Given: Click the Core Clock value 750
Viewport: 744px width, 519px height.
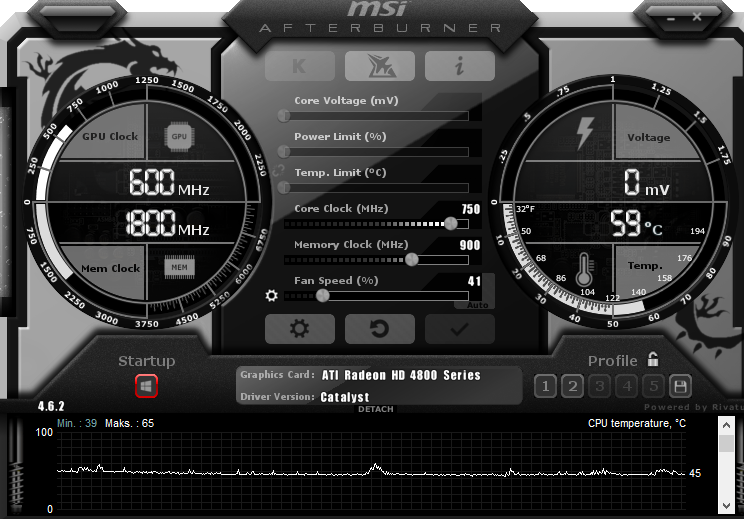Looking at the screenshot, I should point(471,209).
